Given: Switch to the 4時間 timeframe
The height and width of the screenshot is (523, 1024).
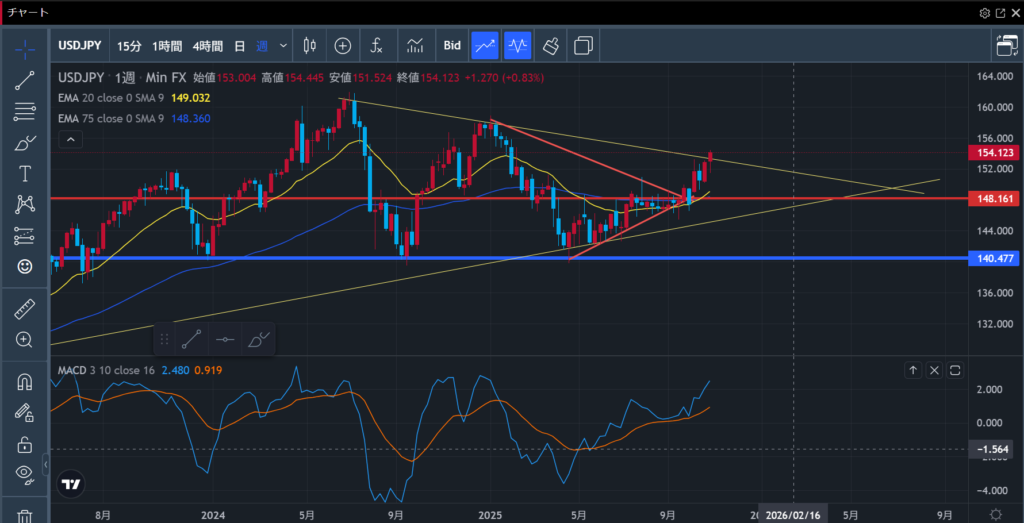Looking at the screenshot, I should [207, 45].
